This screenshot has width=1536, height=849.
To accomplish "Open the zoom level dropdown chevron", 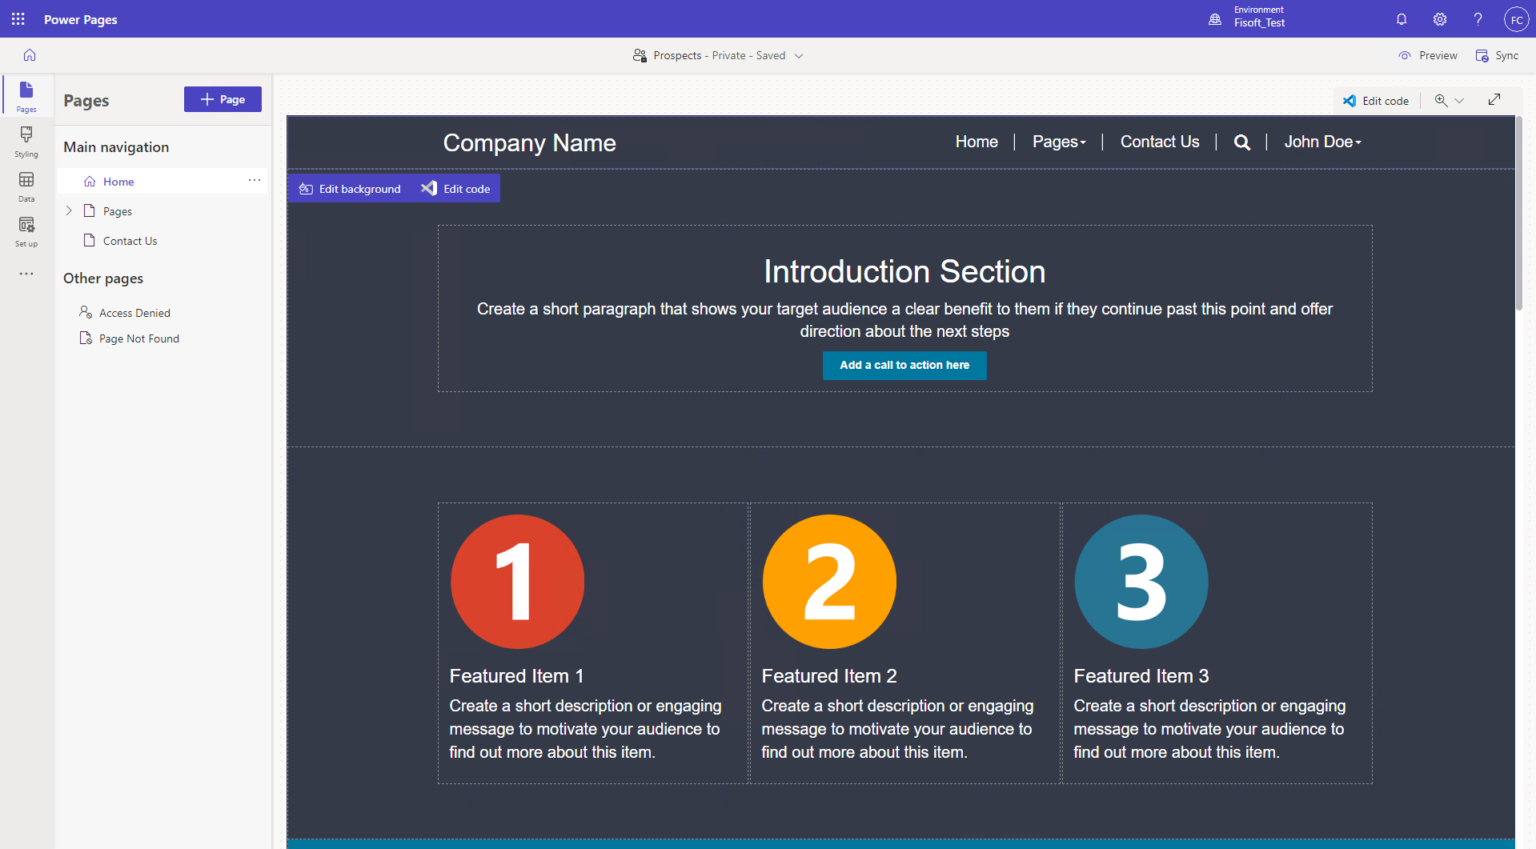I will [x=1460, y=100].
